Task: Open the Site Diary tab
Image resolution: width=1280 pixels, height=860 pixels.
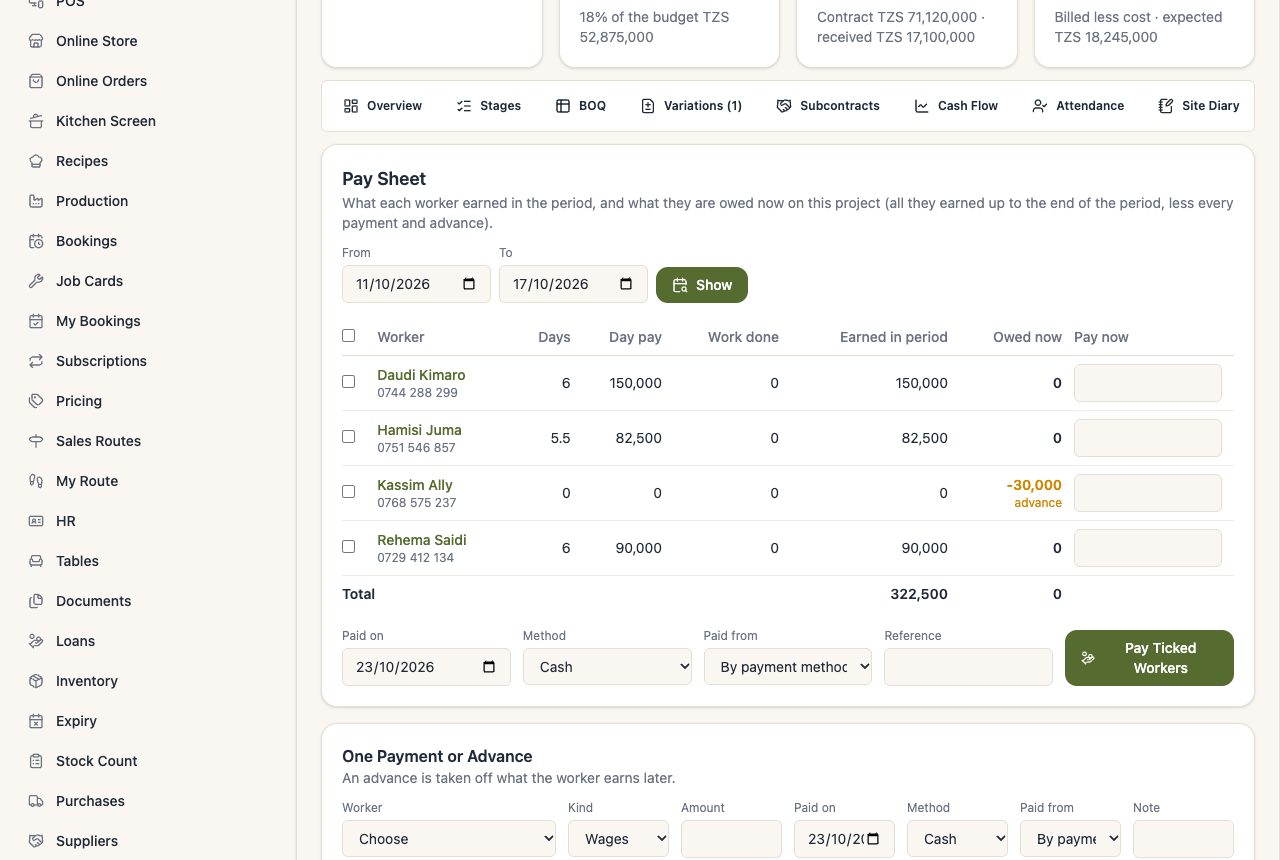Action: [1199, 106]
